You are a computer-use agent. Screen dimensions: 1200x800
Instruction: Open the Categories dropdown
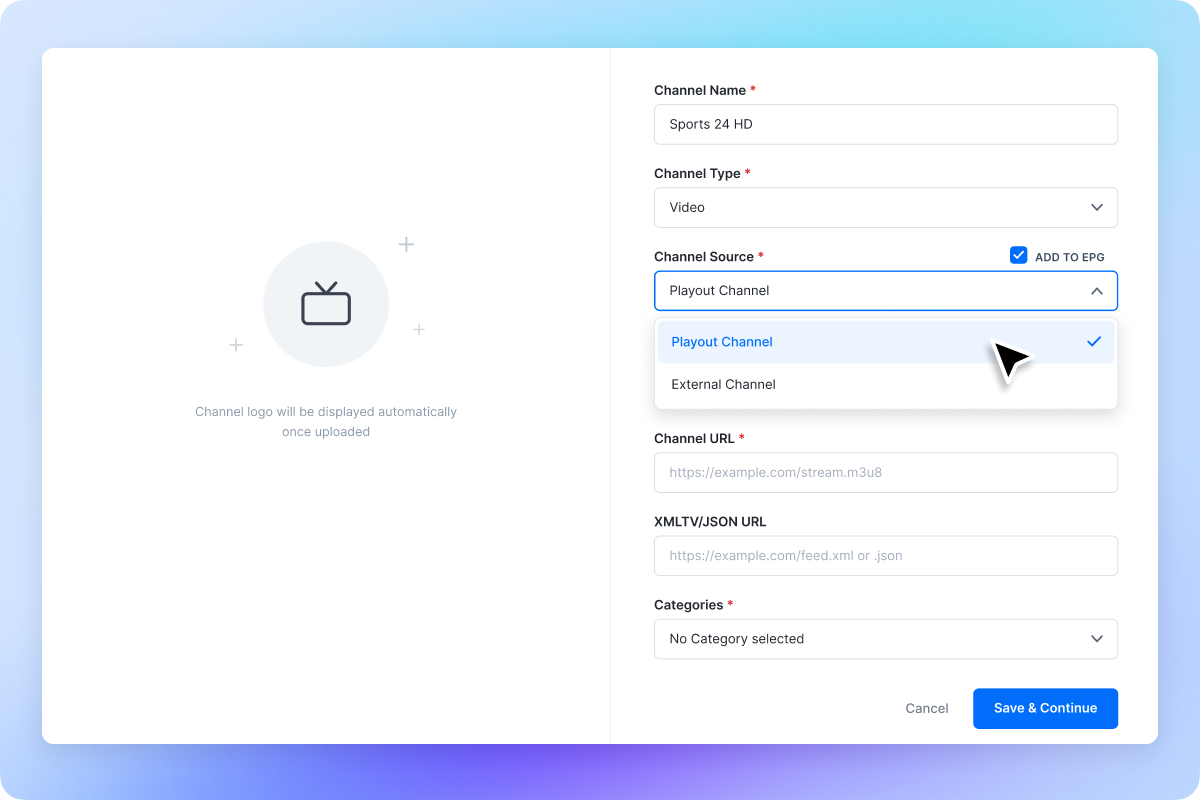click(x=886, y=639)
